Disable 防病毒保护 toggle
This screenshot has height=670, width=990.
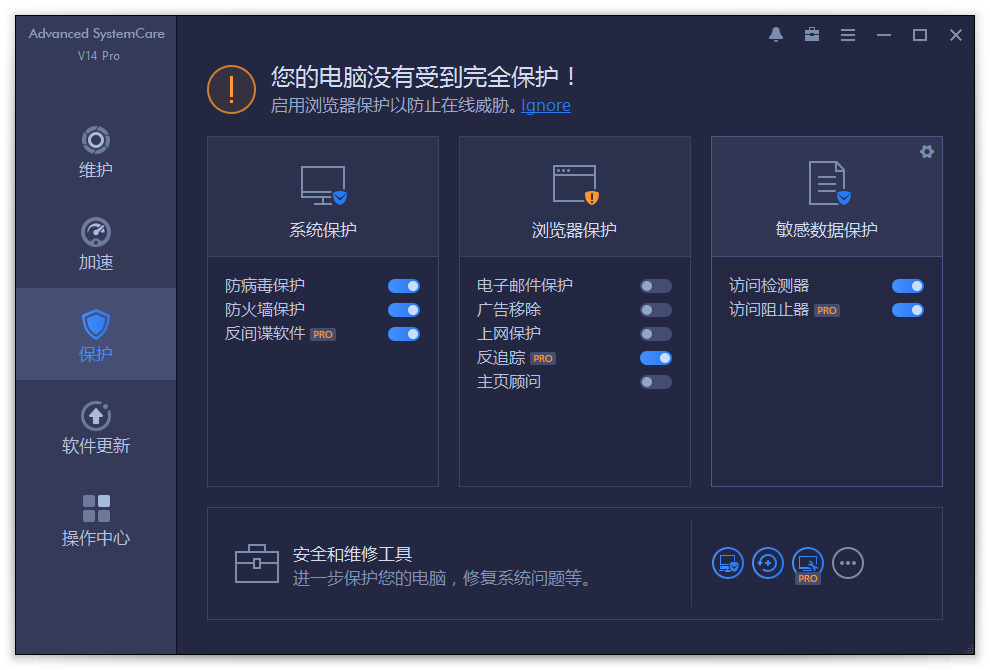(403, 285)
